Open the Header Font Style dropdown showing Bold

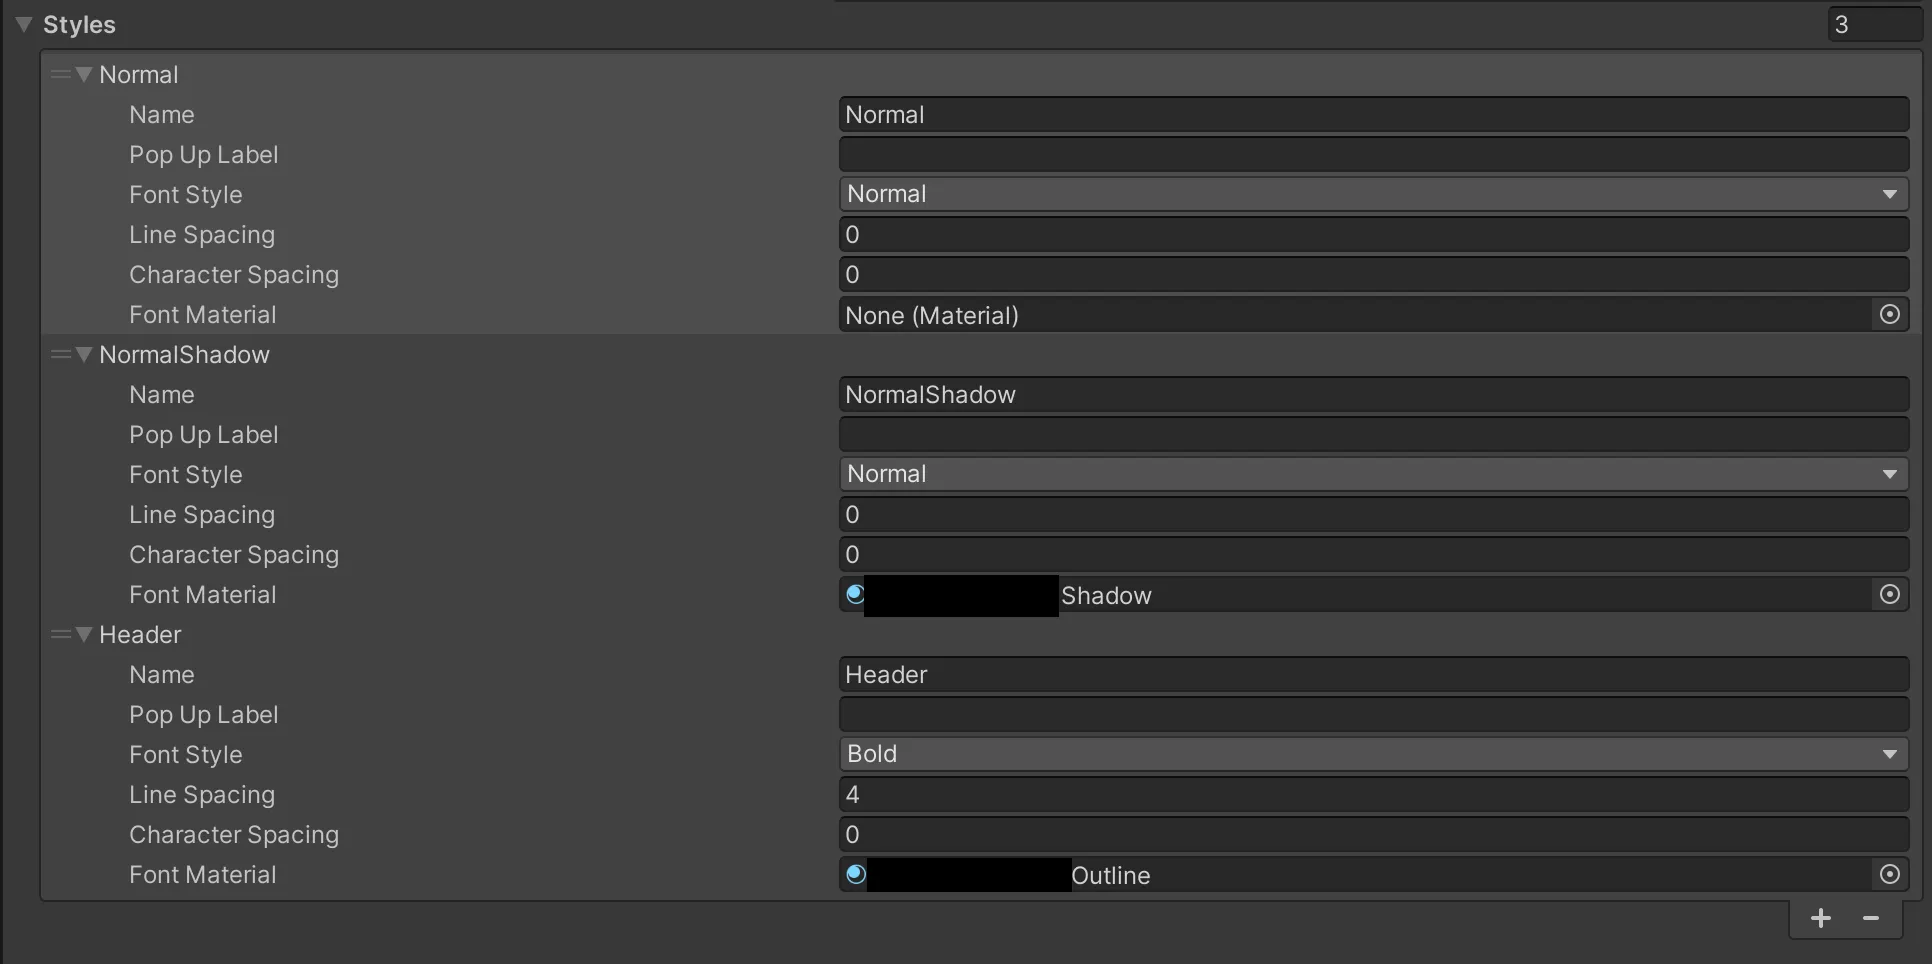(x=1372, y=754)
